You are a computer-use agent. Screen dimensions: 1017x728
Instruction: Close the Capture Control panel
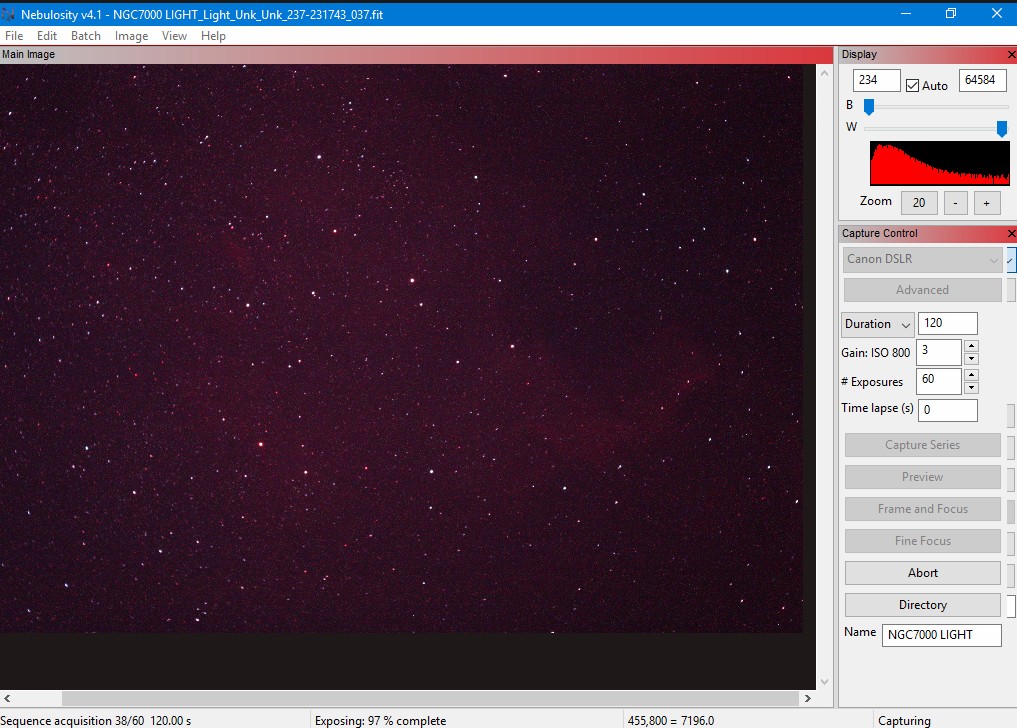(1011, 233)
